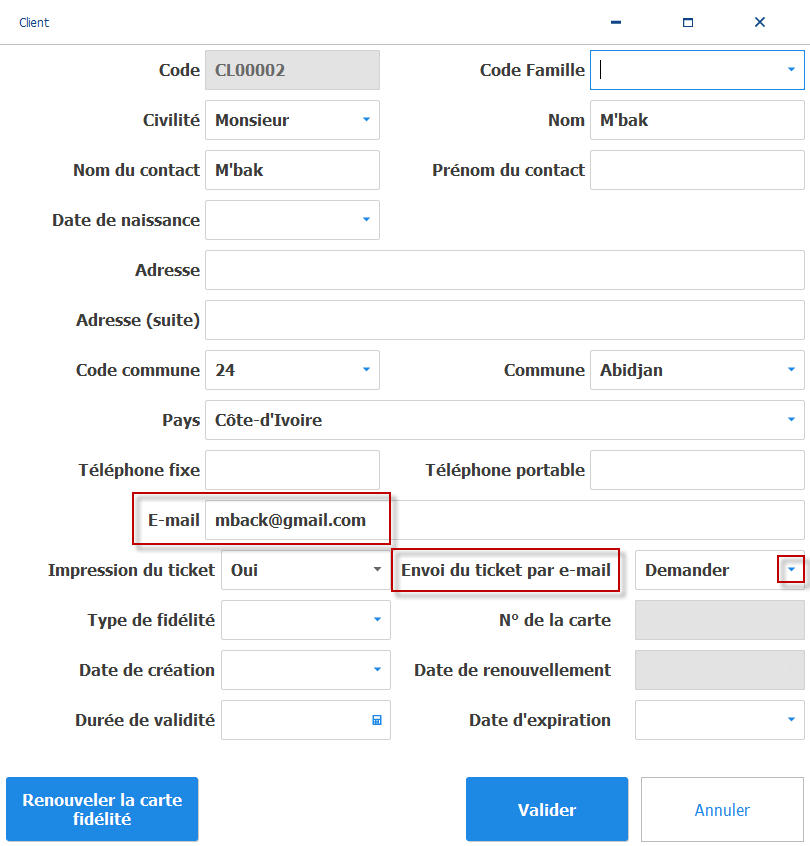Click the Type de fidélité label

coord(151,620)
